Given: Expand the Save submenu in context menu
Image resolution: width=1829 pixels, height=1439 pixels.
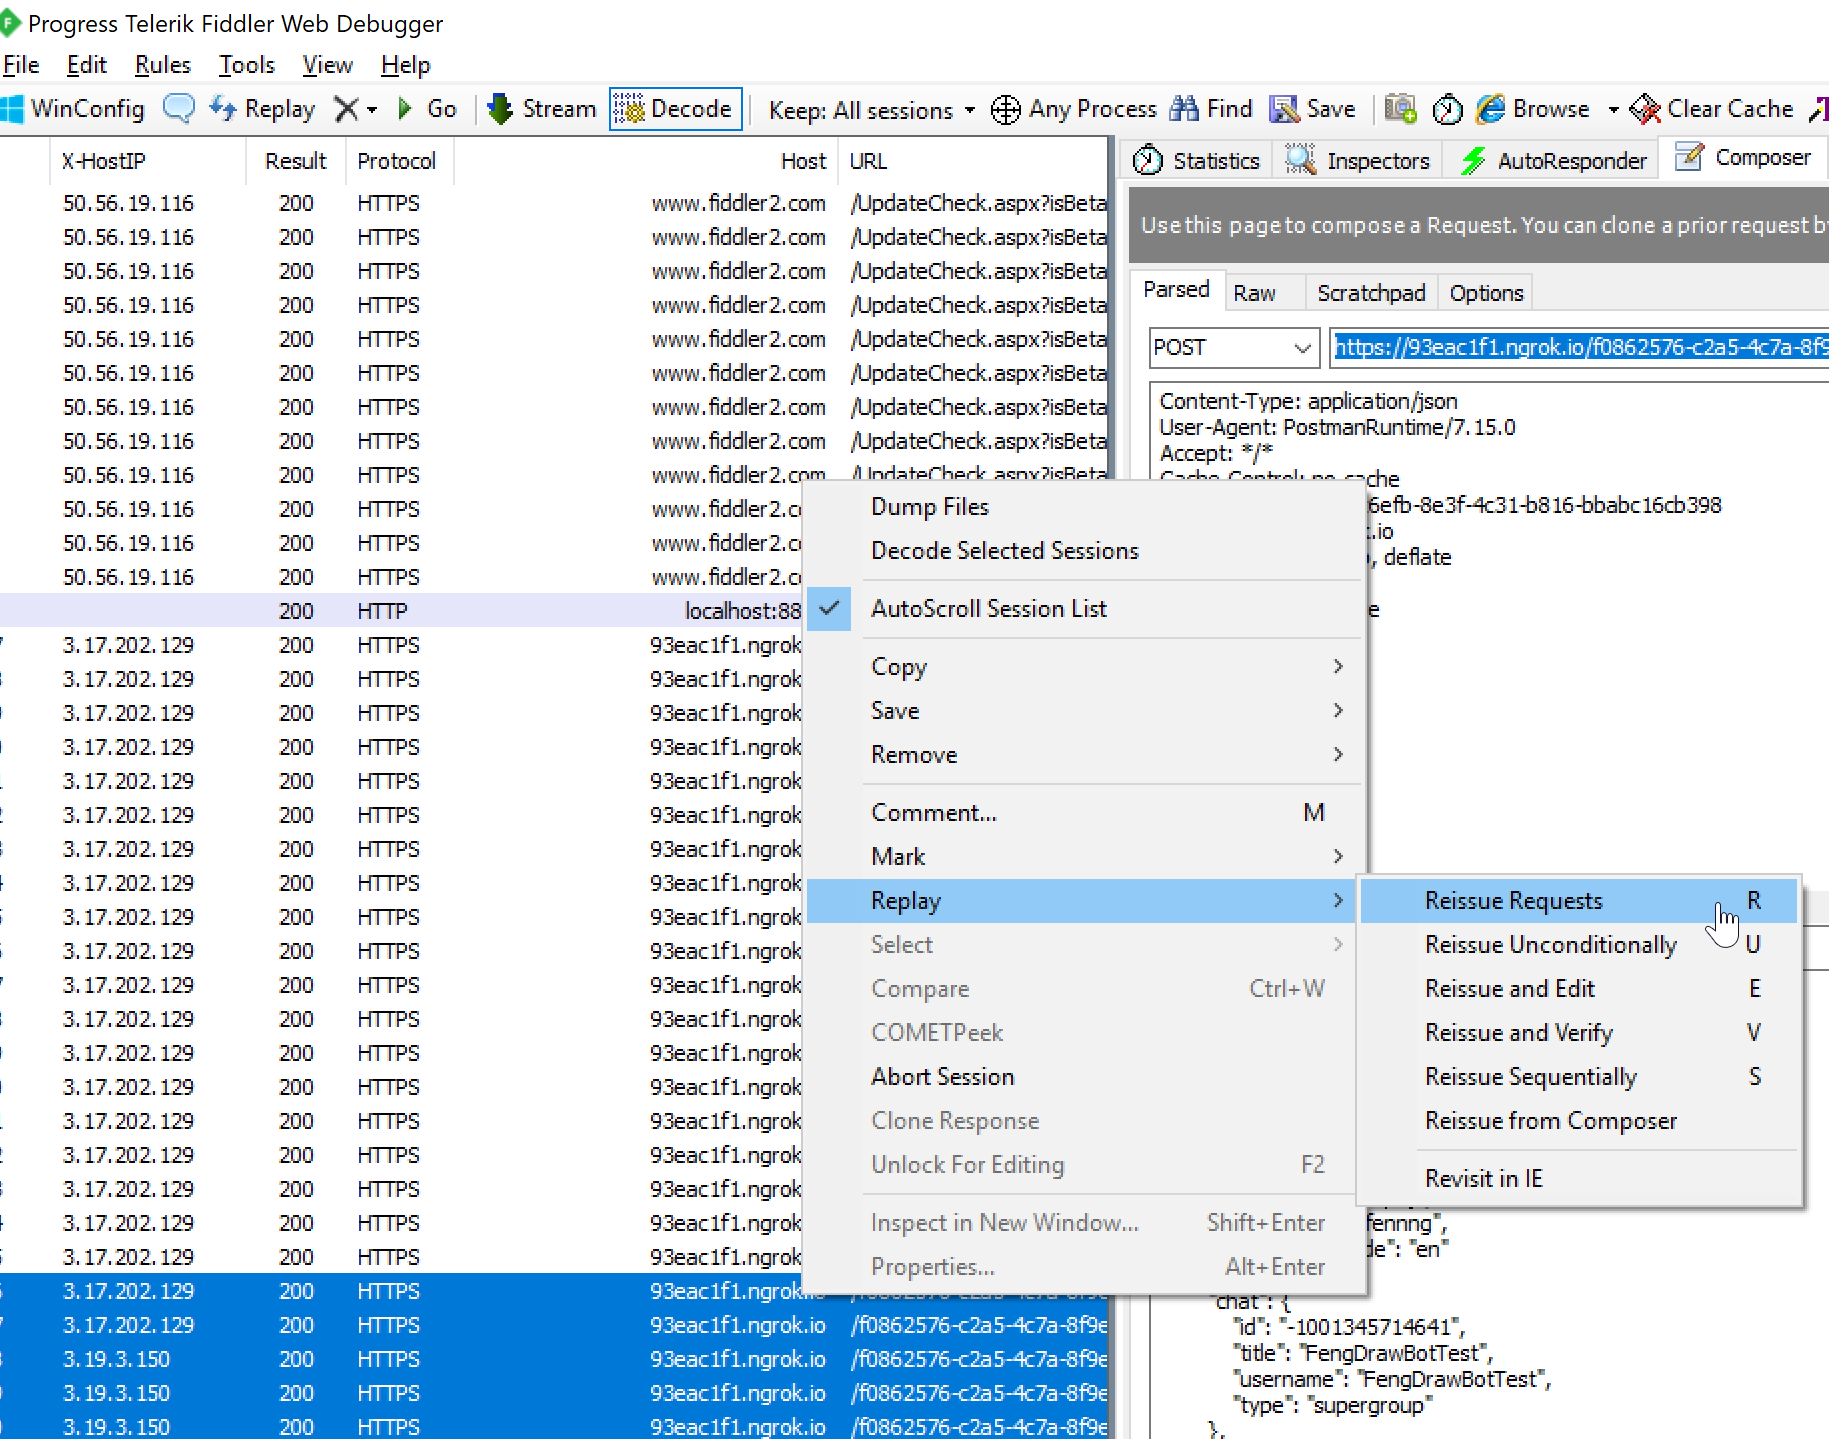Looking at the screenshot, I should [x=1084, y=711].
